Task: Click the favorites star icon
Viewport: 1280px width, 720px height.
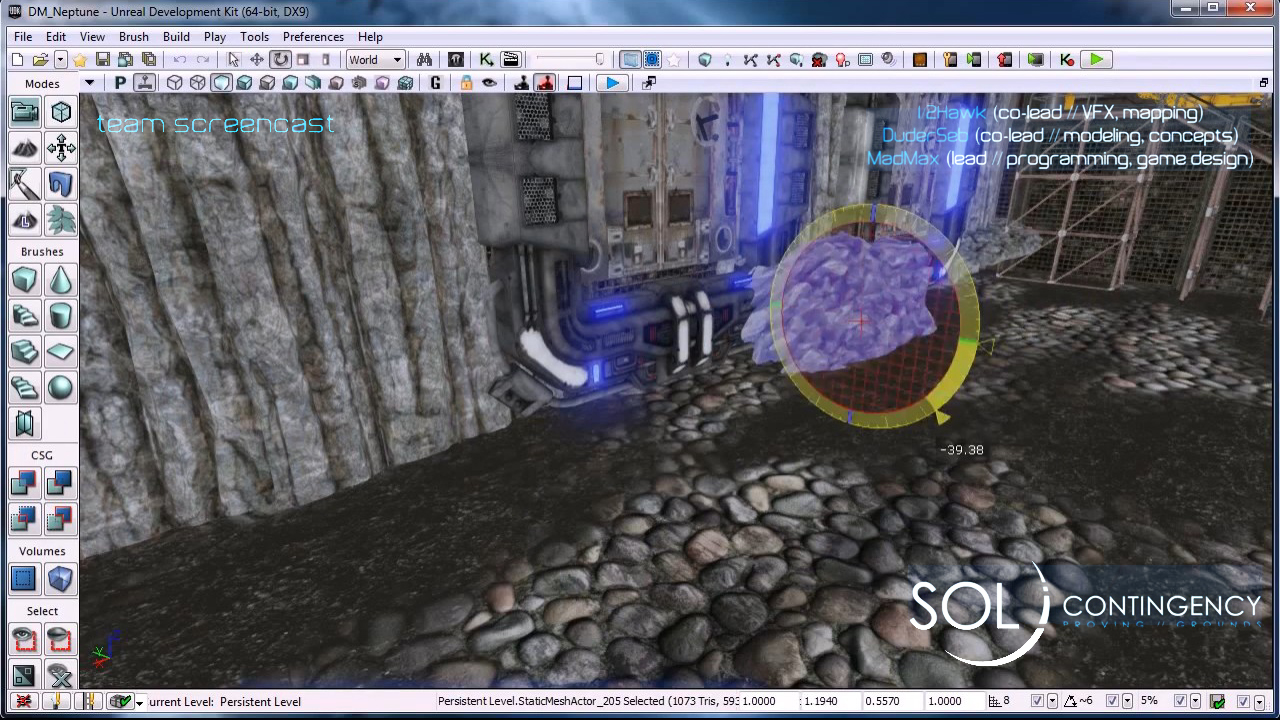Action: (79, 60)
